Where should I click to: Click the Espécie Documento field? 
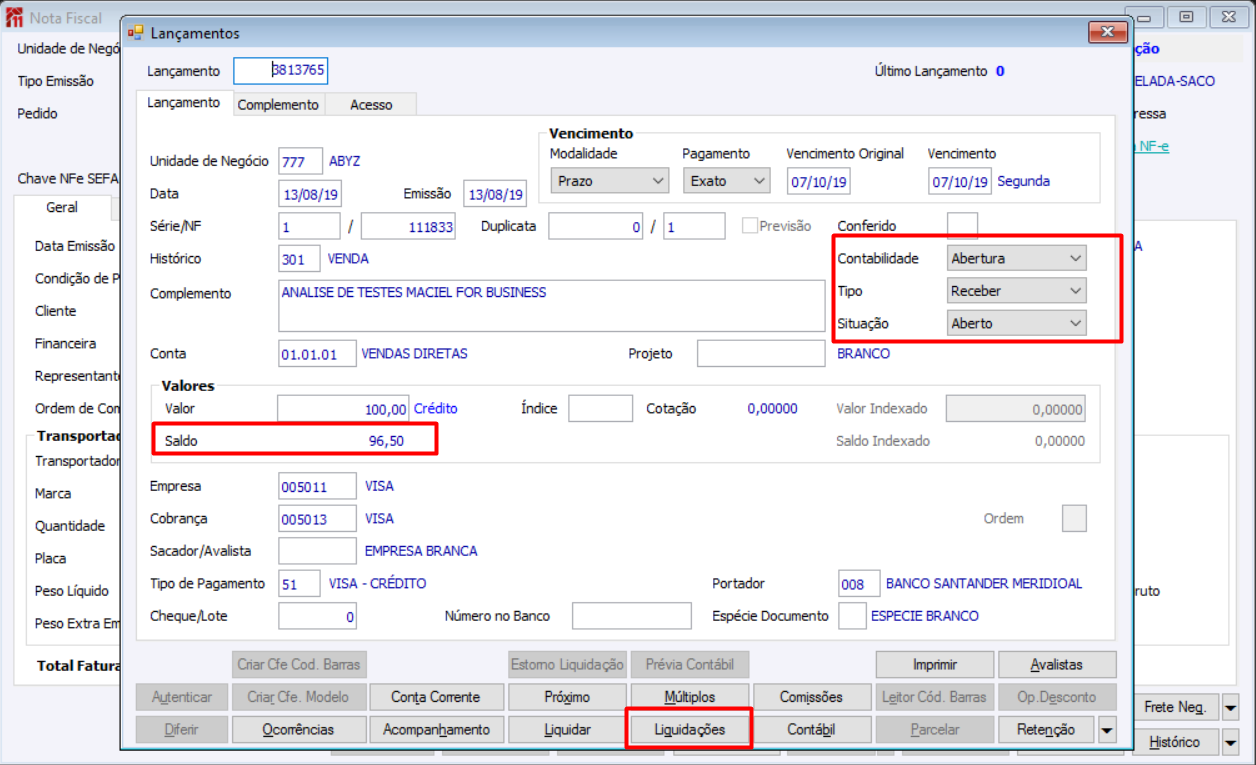[852, 616]
